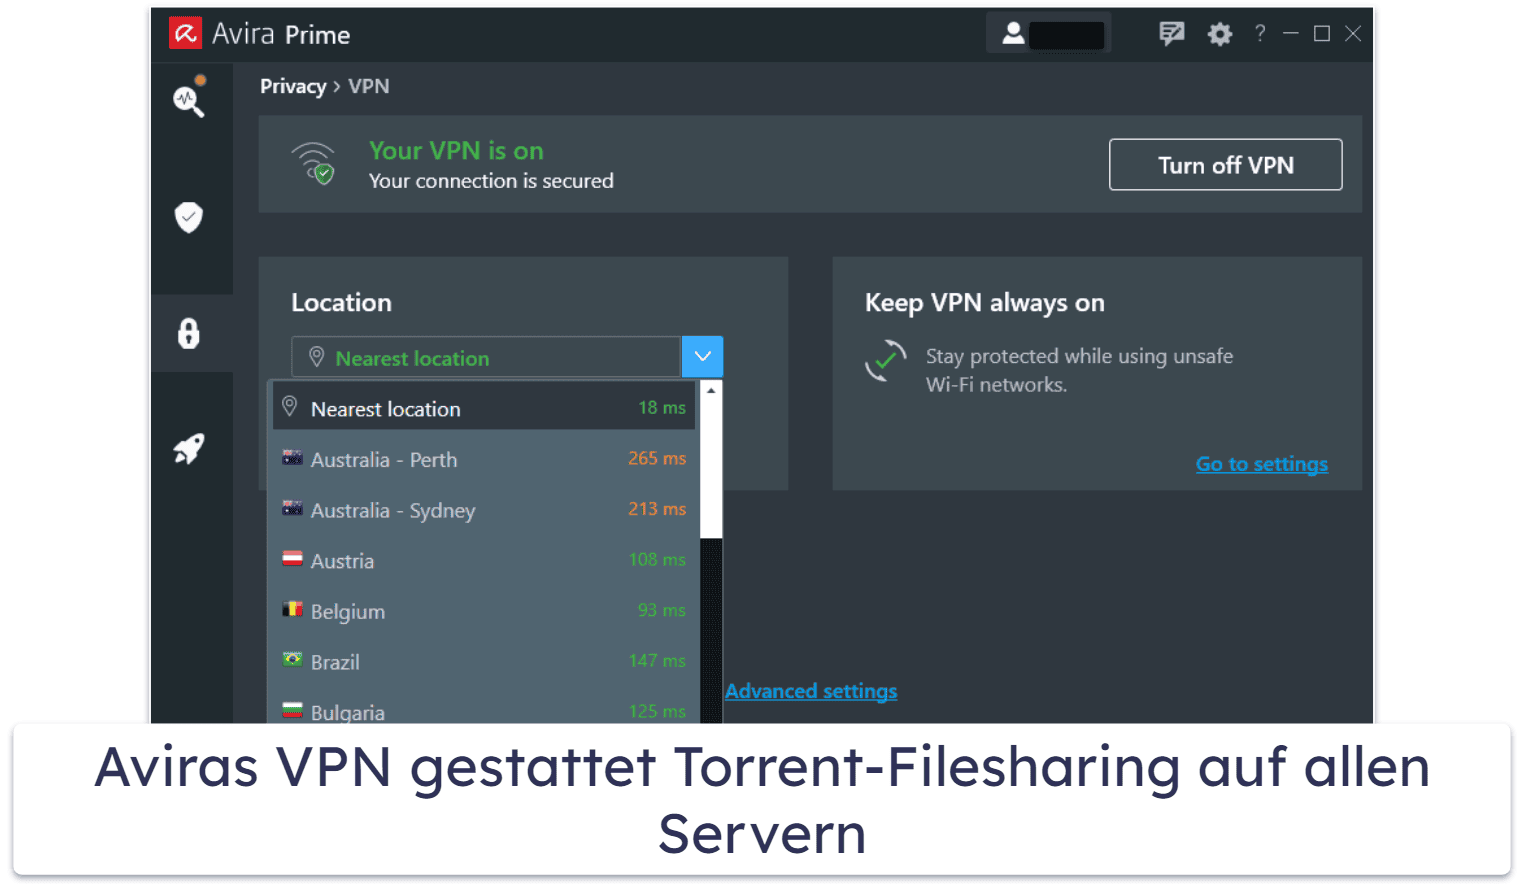Click 'Your connection is secured' text
1525x884 pixels.
491,181
